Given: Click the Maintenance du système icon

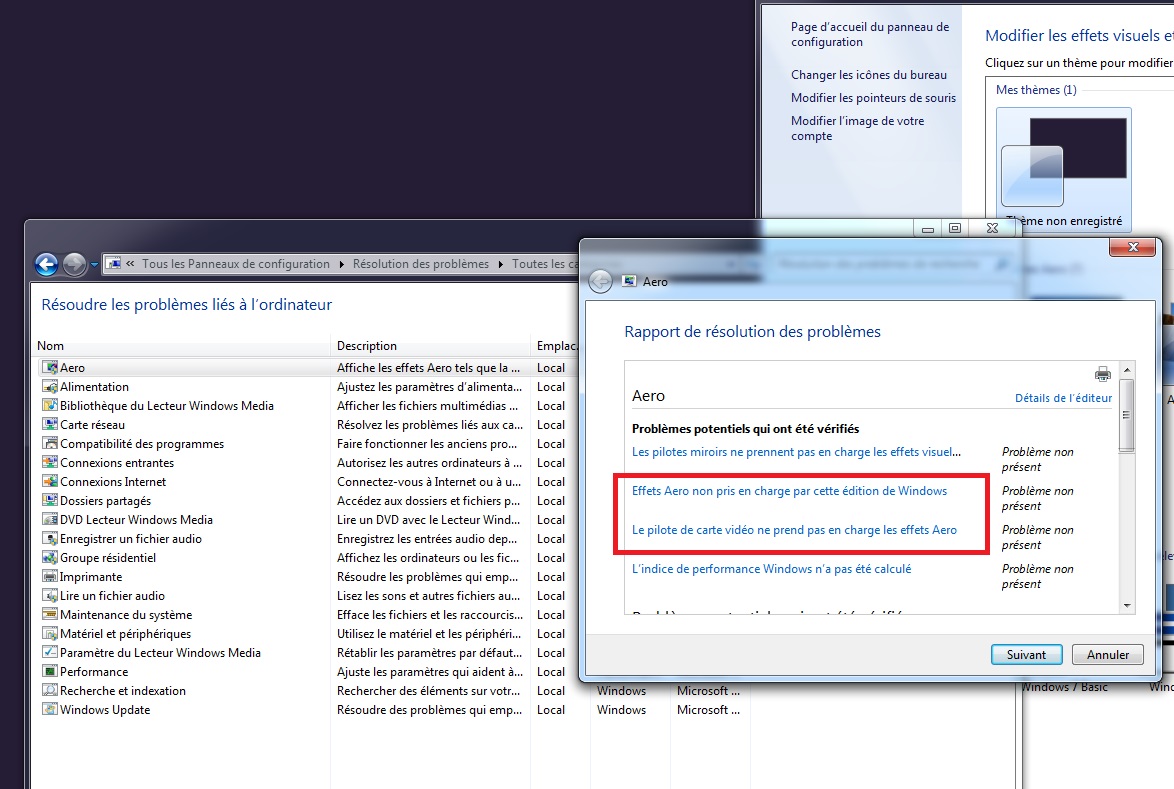Looking at the screenshot, I should coord(50,615).
